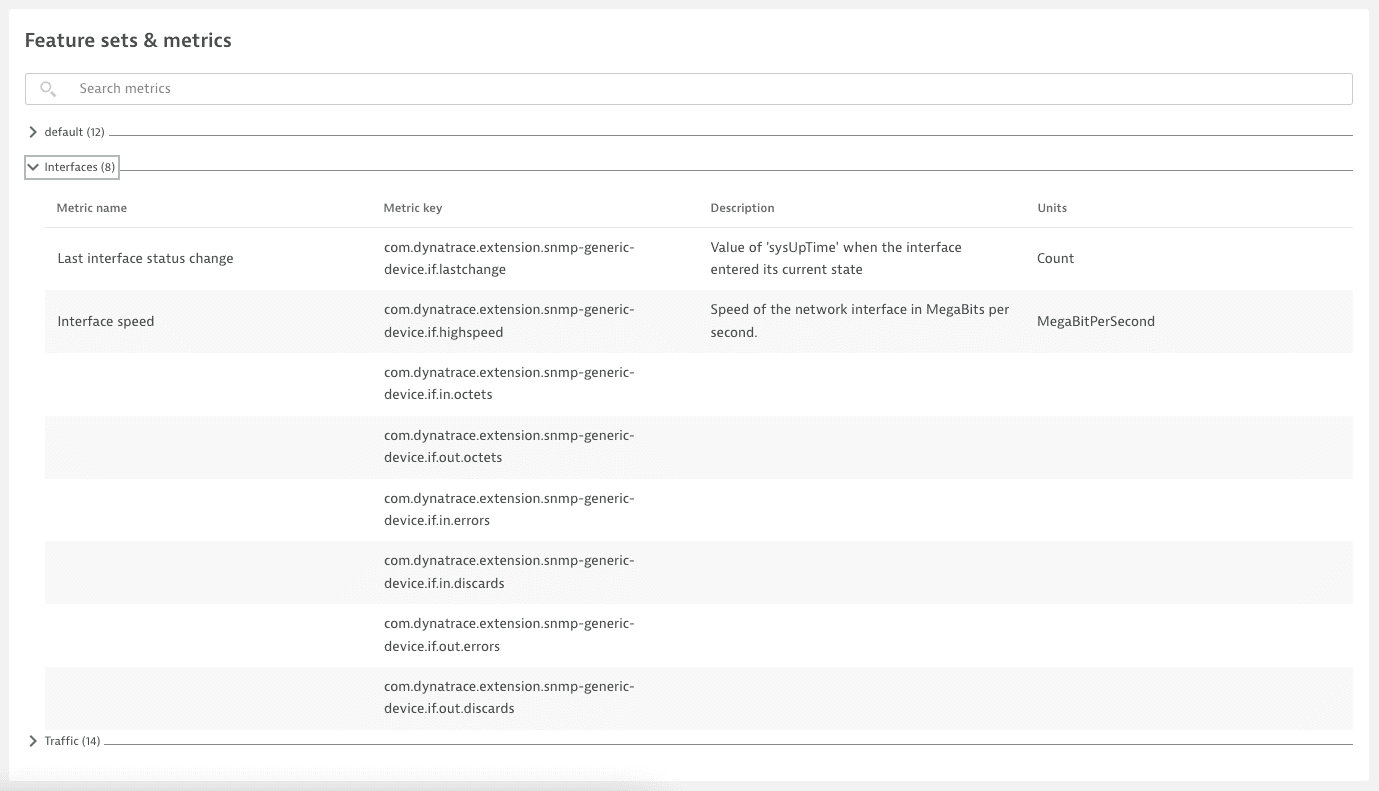This screenshot has width=1379, height=791.
Task: Focus the Search metrics input field
Action: [x=688, y=89]
